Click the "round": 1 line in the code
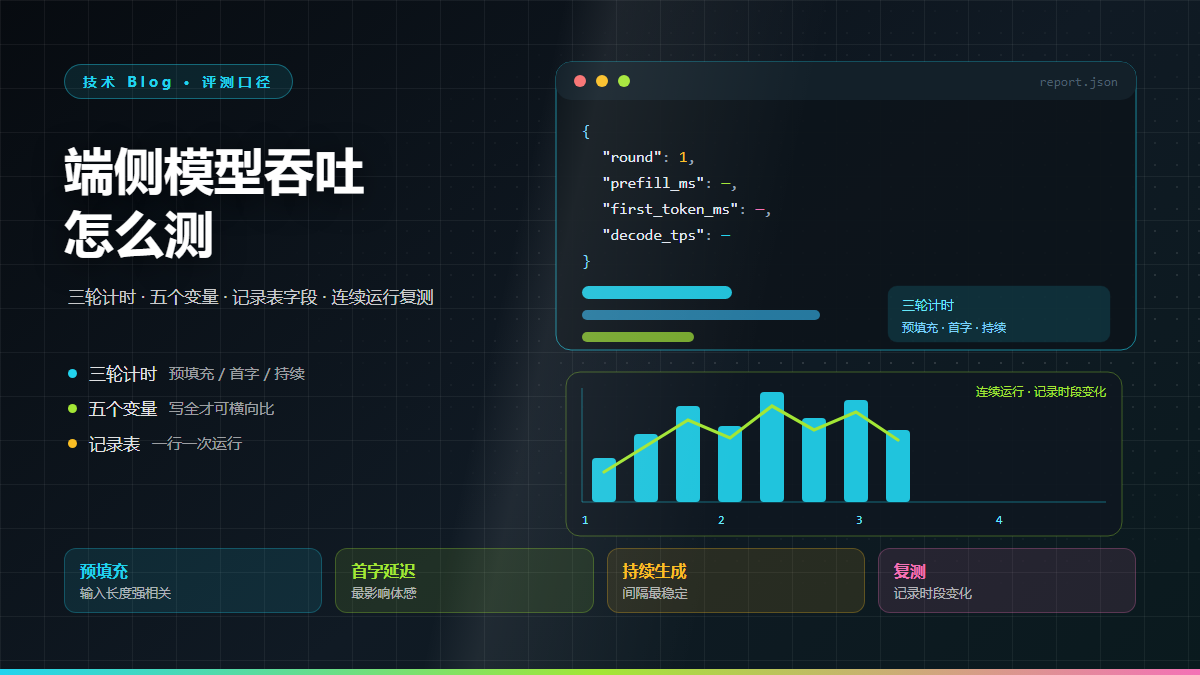Image resolution: width=1200 pixels, height=675 pixels. pyautogui.click(x=648, y=157)
